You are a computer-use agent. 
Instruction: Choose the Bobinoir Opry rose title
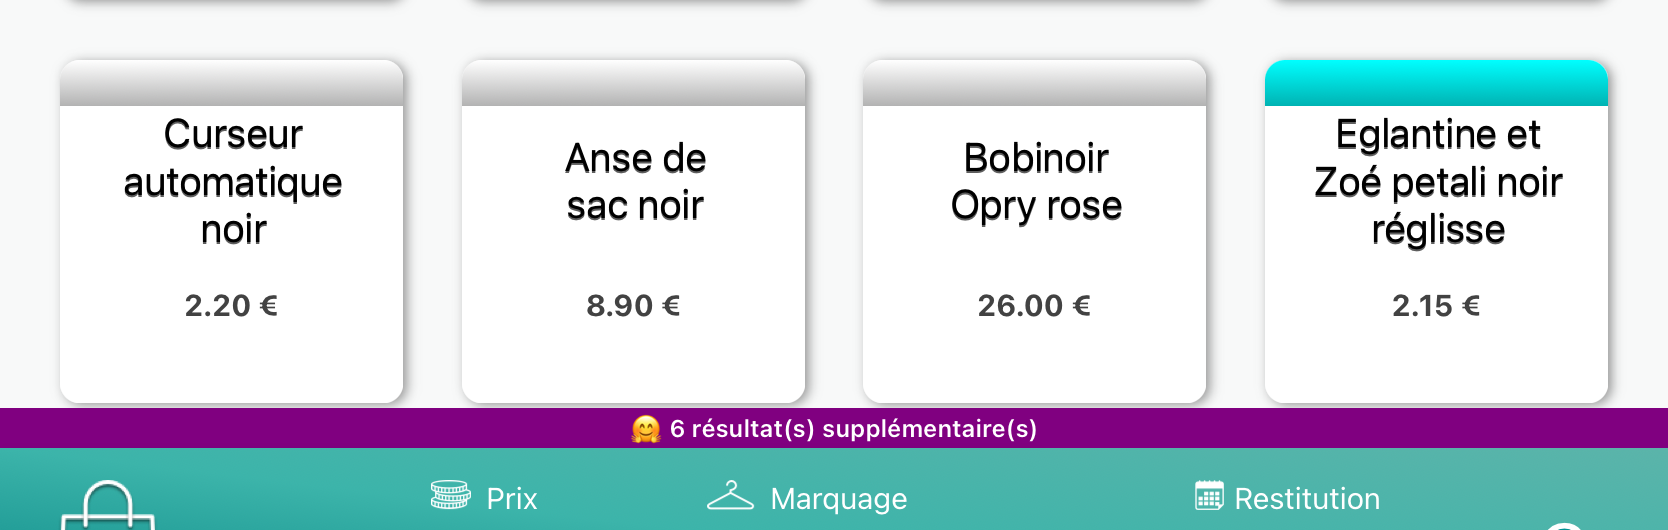click(x=1036, y=182)
